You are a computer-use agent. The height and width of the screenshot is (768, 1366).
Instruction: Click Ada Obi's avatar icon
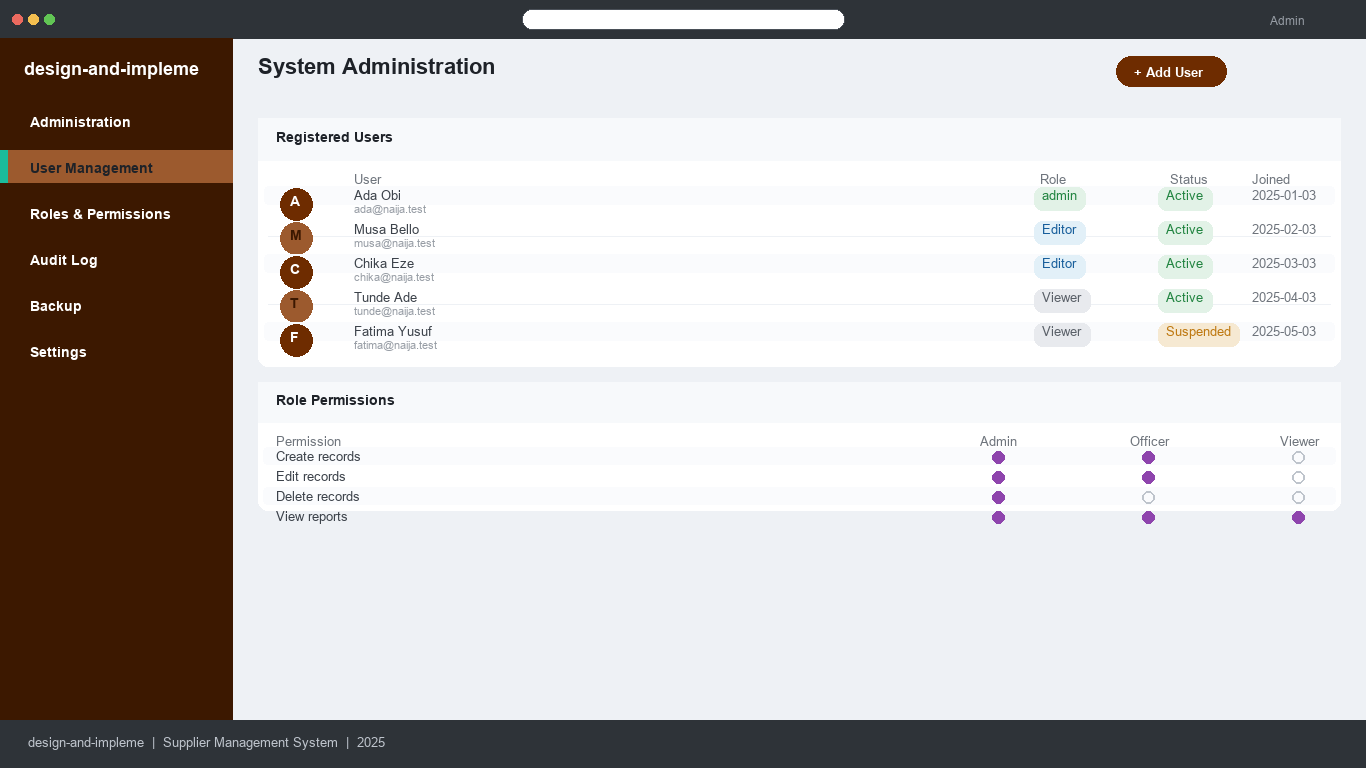pyautogui.click(x=296, y=204)
